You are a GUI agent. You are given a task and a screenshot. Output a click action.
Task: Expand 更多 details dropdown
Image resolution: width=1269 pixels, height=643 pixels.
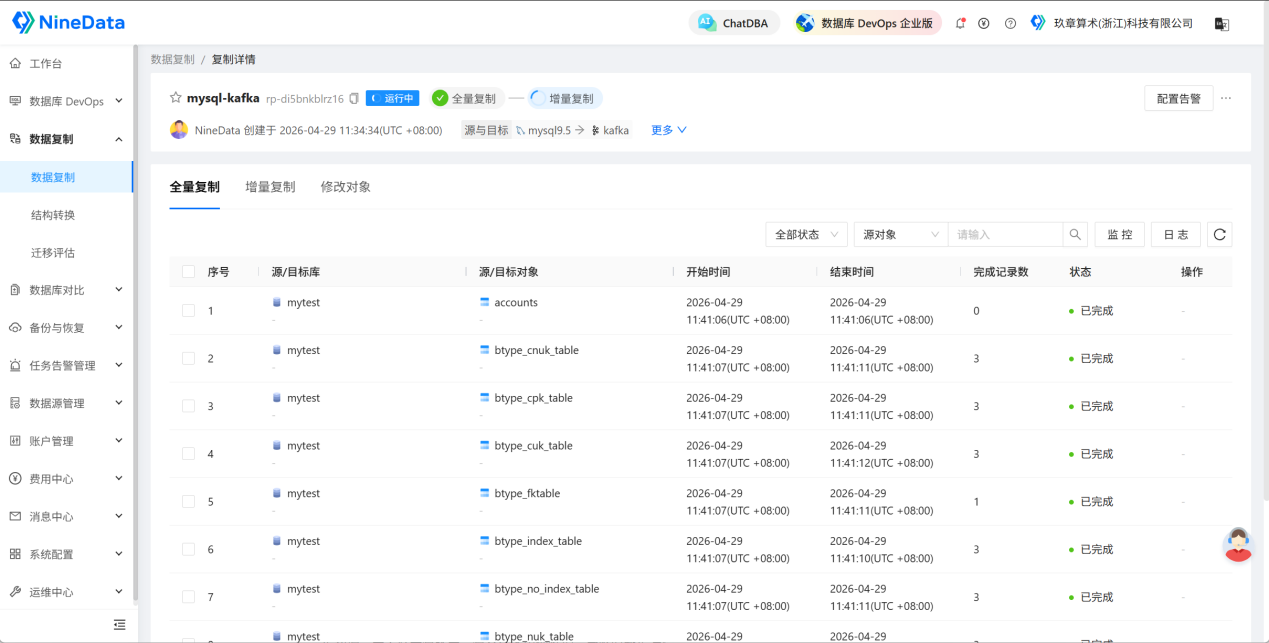coord(669,130)
